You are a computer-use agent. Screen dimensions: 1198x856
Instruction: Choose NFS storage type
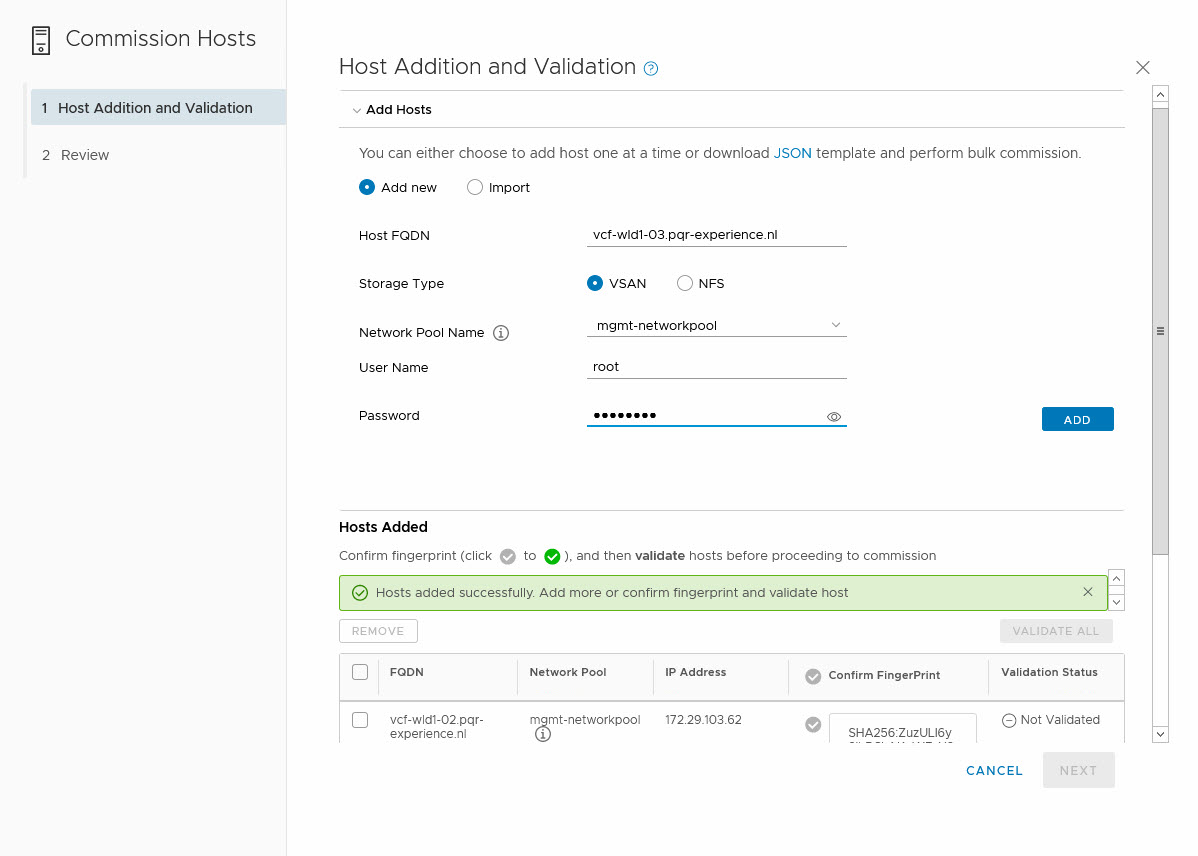tap(685, 283)
